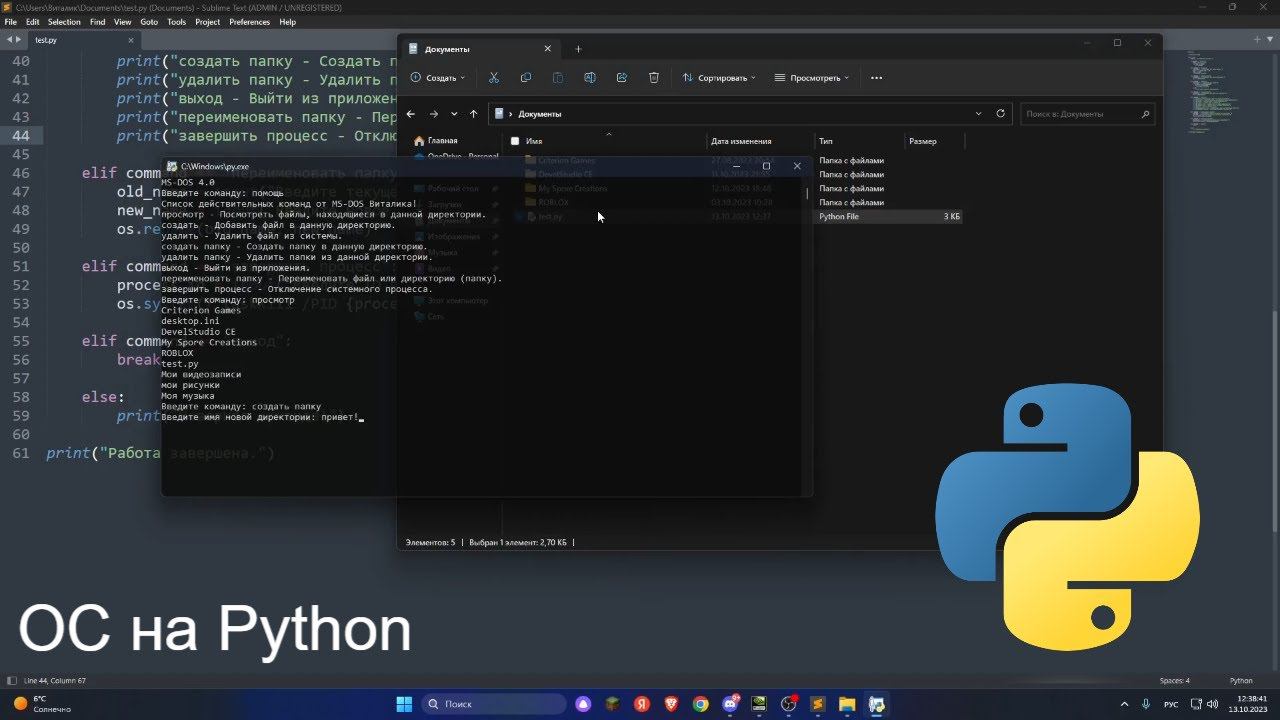The height and width of the screenshot is (720, 1280).
Task: Click the breadcrumb chevron before Документы
Action: (x=510, y=114)
